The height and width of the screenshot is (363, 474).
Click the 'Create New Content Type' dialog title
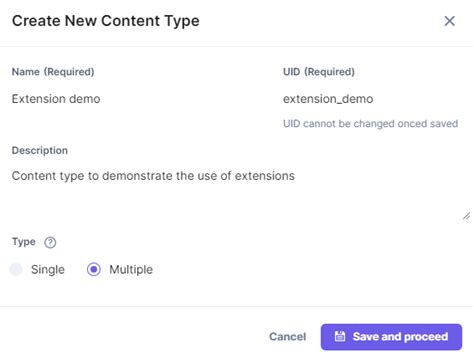click(x=106, y=21)
